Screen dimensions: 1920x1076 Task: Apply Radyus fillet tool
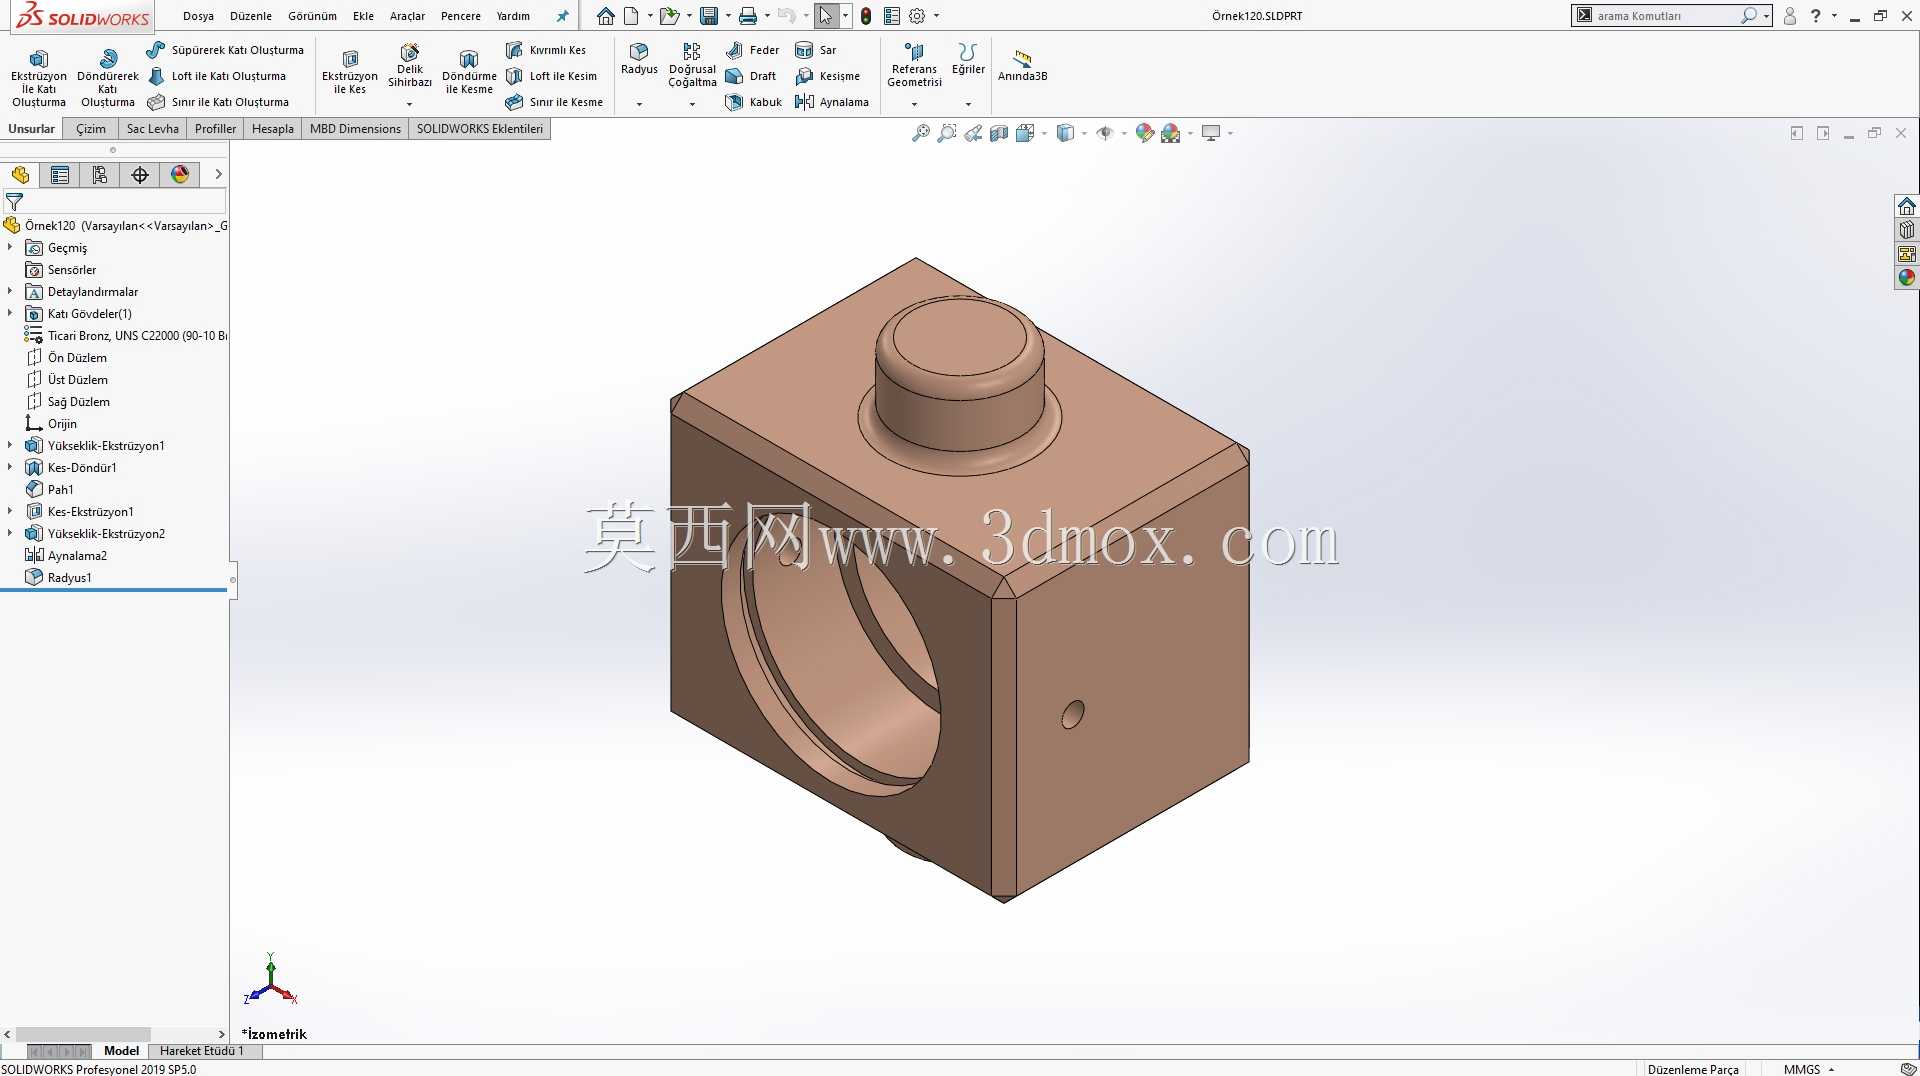639,59
